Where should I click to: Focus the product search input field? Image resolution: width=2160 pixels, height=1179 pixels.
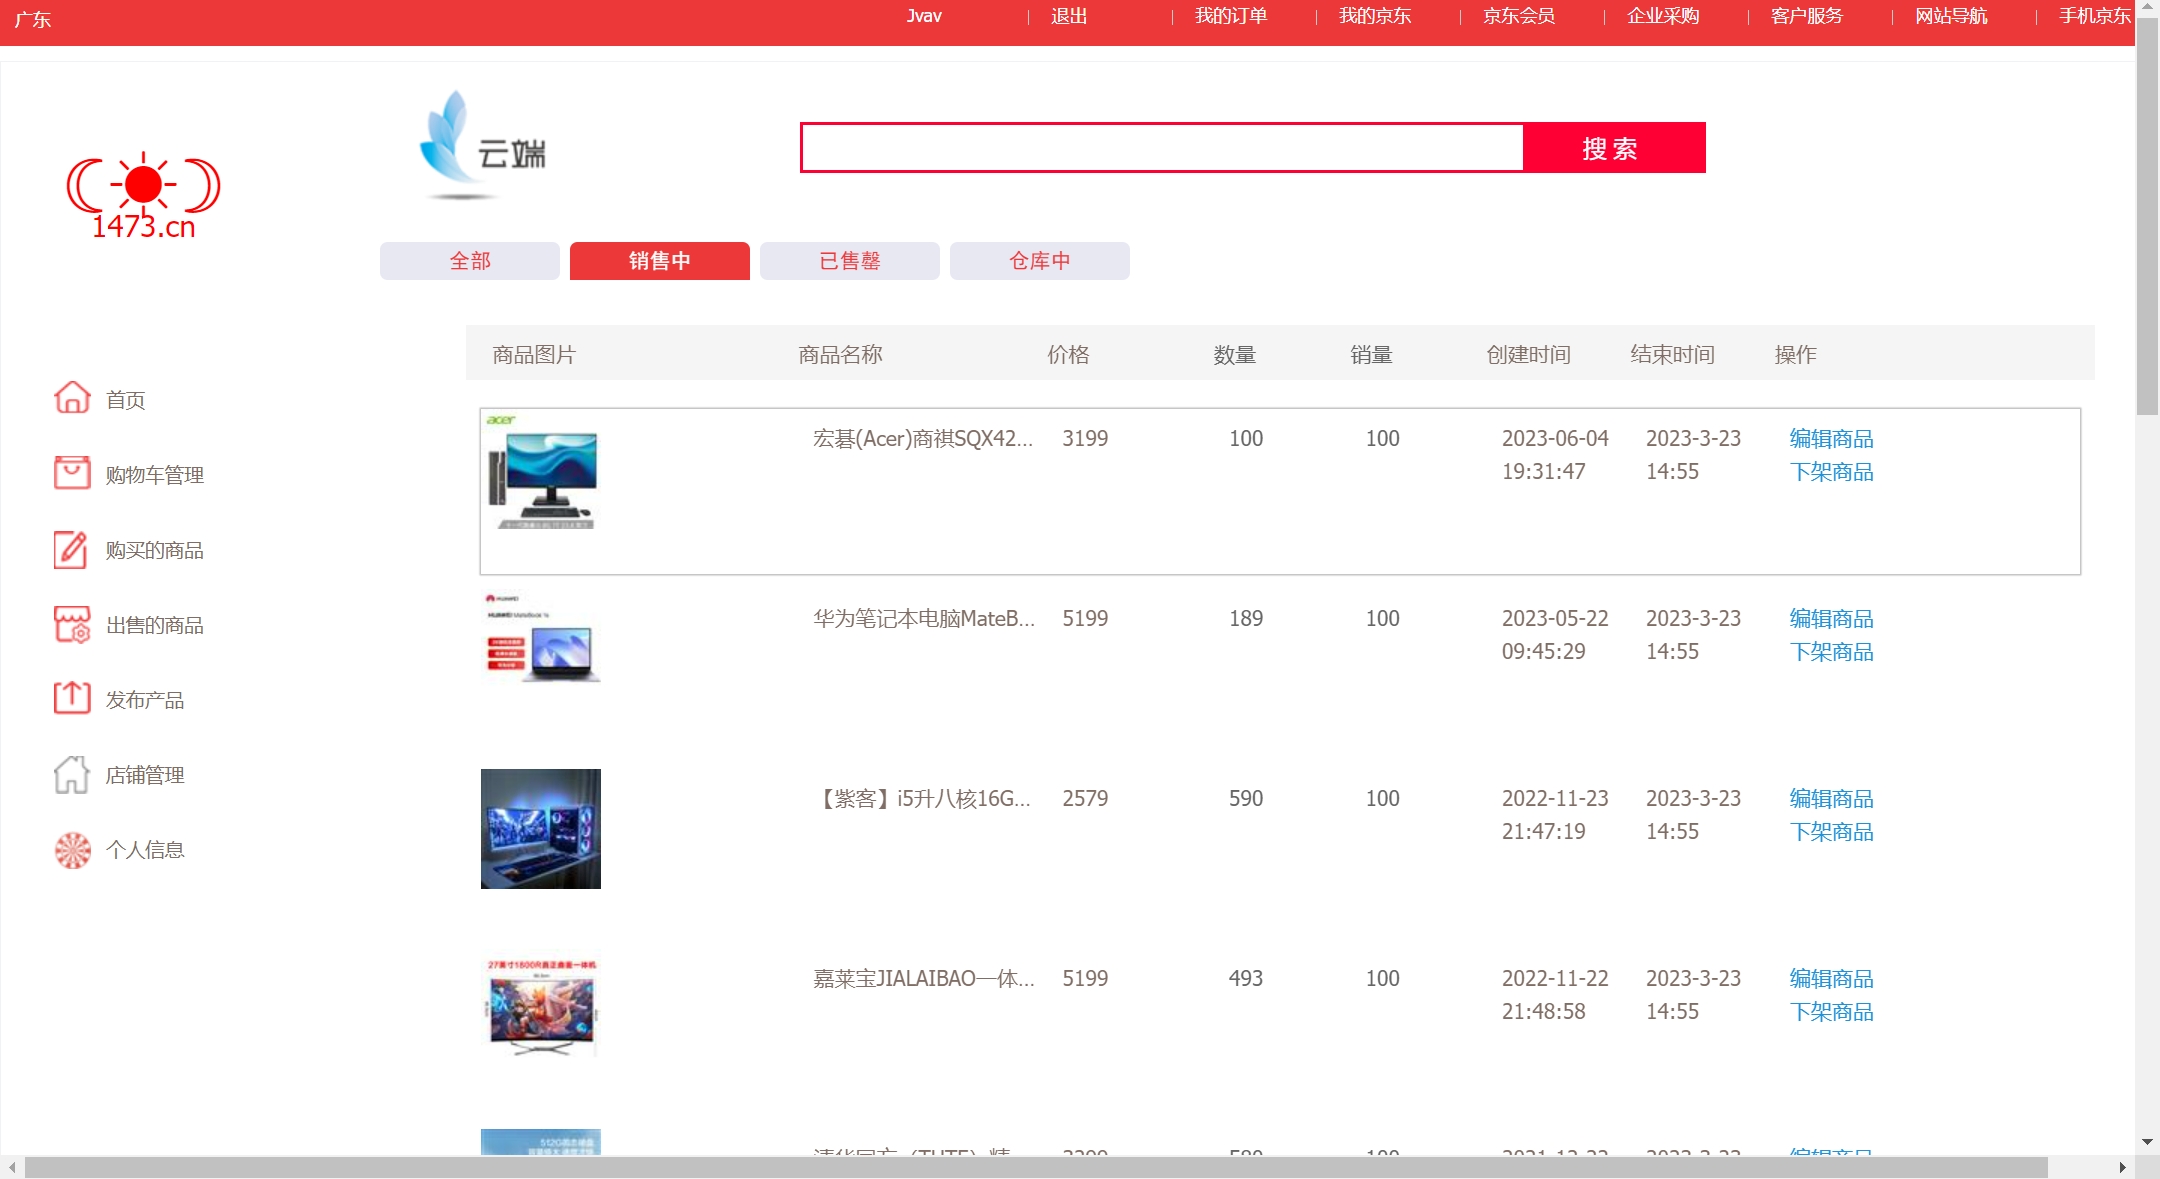tap(1162, 148)
